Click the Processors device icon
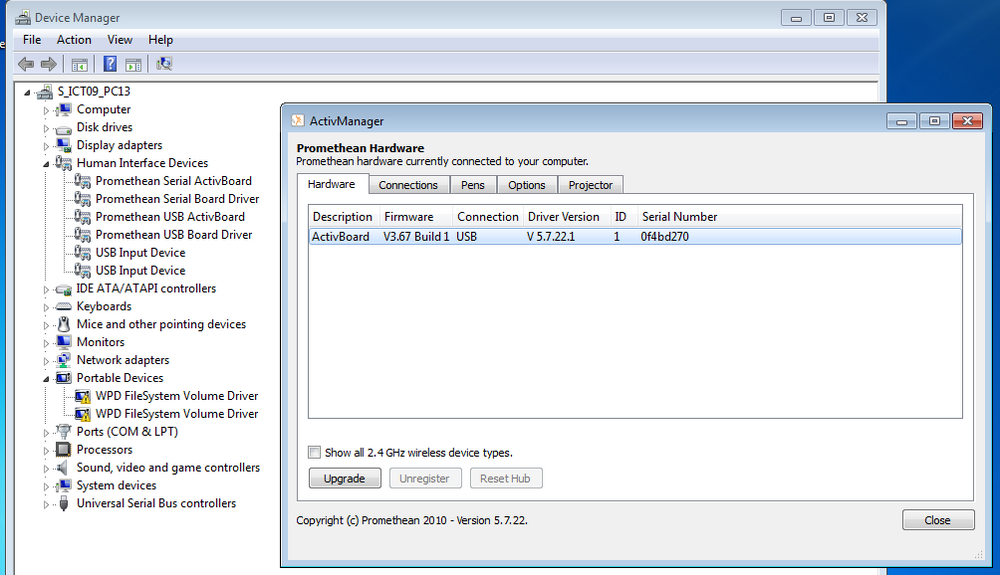Viewport: 1000px width, 575px height. point(63,449)
